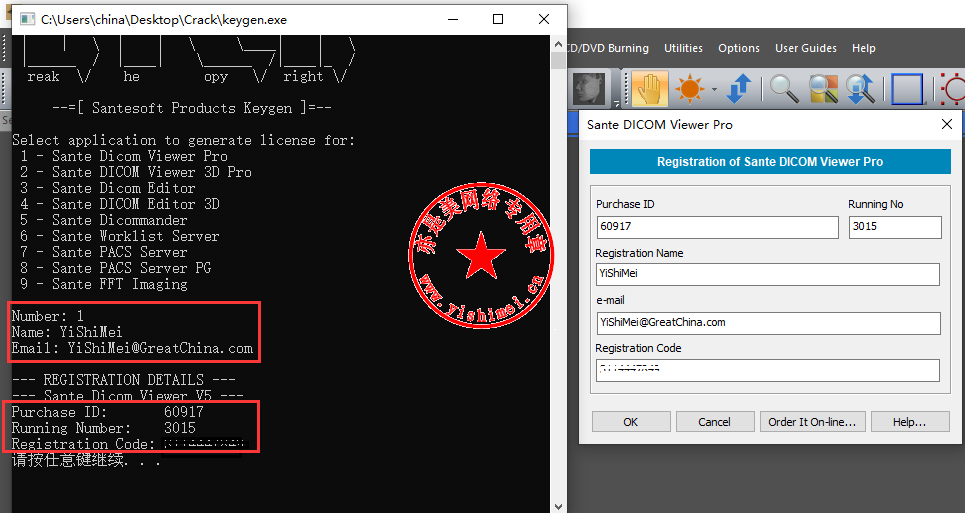Focus the e-mail input field
This screenshot has height=513, width=965.
[767, 322]
